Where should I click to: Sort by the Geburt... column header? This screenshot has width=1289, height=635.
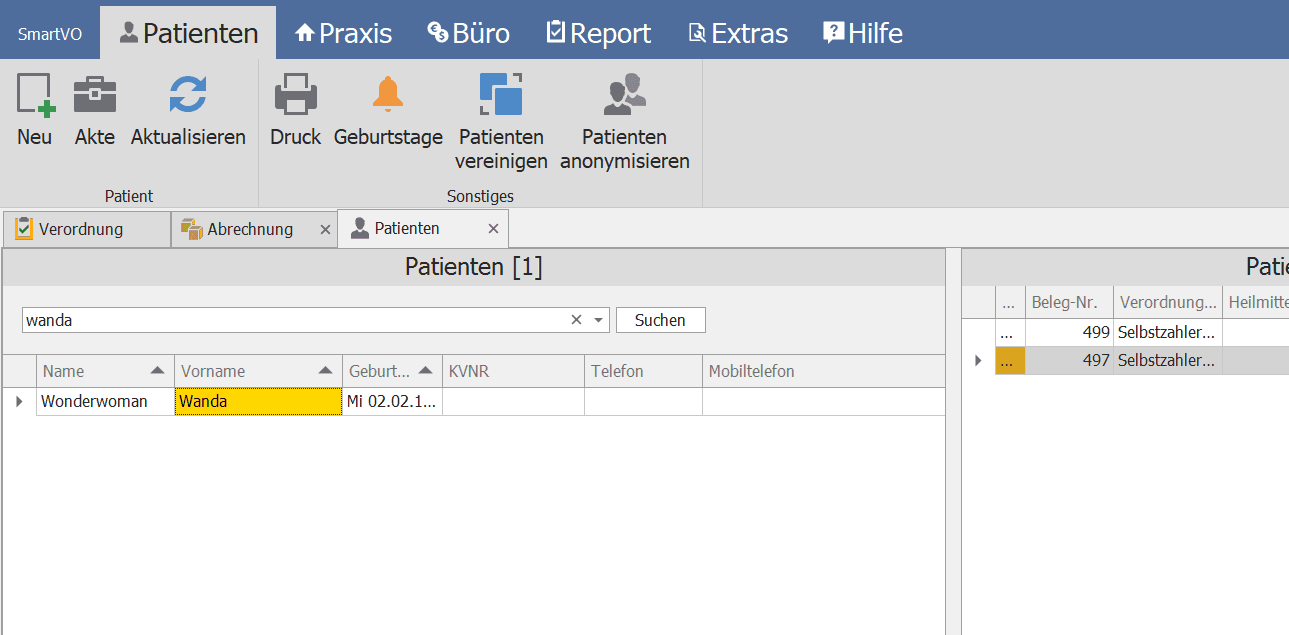click(x=392, y=371)
